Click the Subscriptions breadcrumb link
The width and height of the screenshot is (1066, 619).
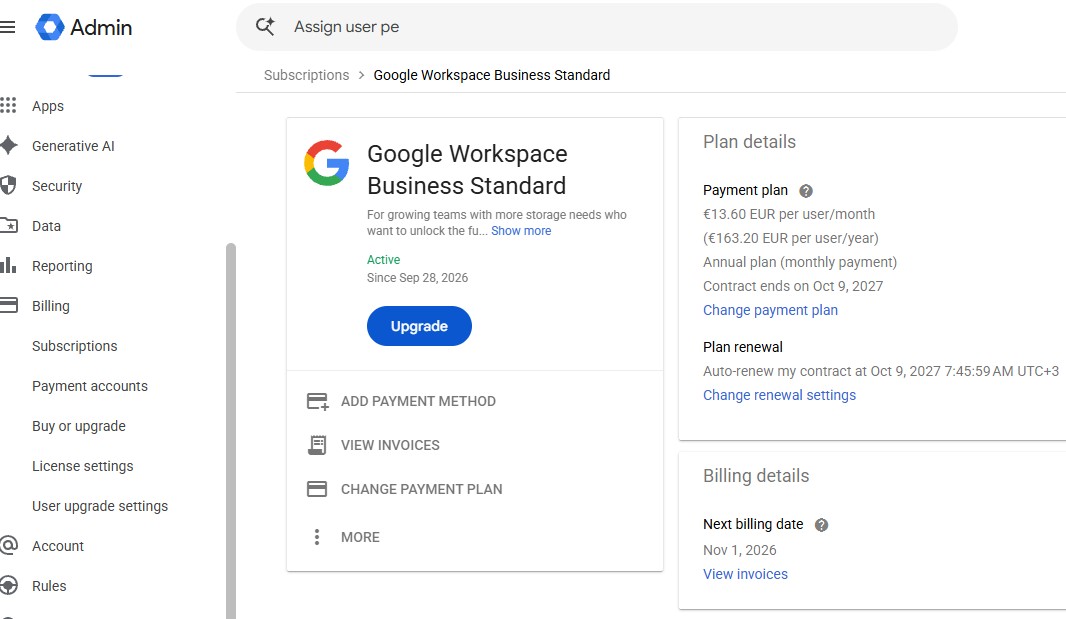(307, 75)
